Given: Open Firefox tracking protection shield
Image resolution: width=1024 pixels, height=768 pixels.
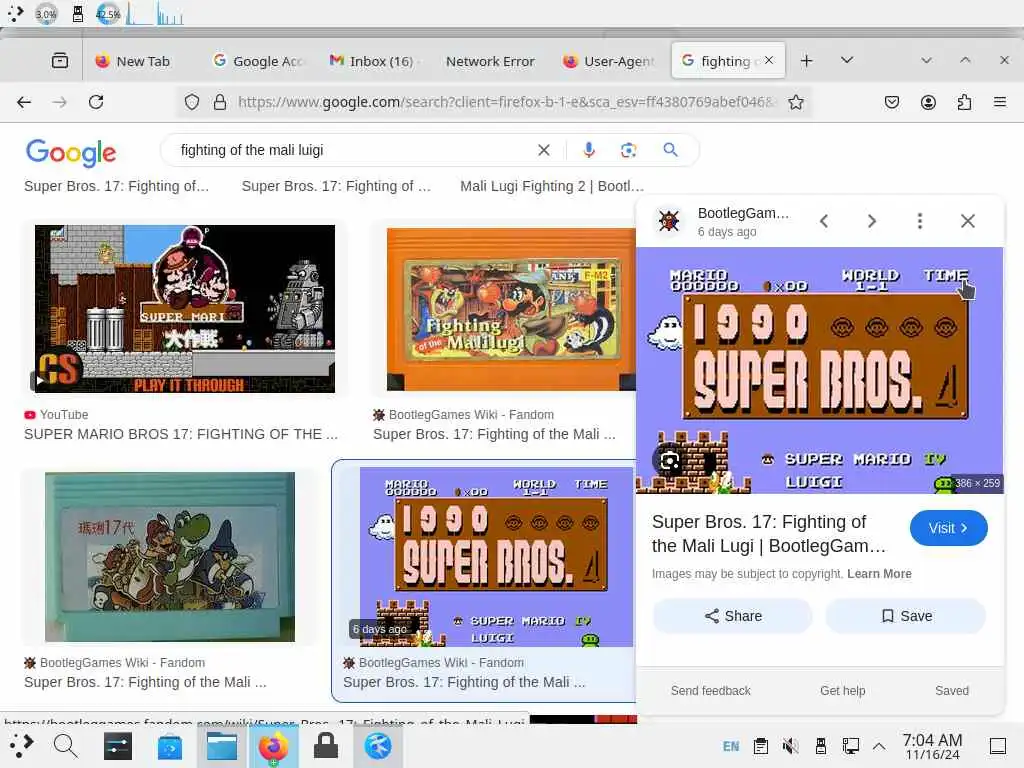Looking at the screenshot, I should (191, 102).
